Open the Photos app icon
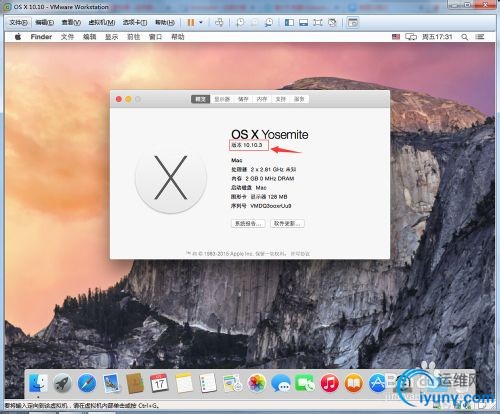 click(257, 383)
